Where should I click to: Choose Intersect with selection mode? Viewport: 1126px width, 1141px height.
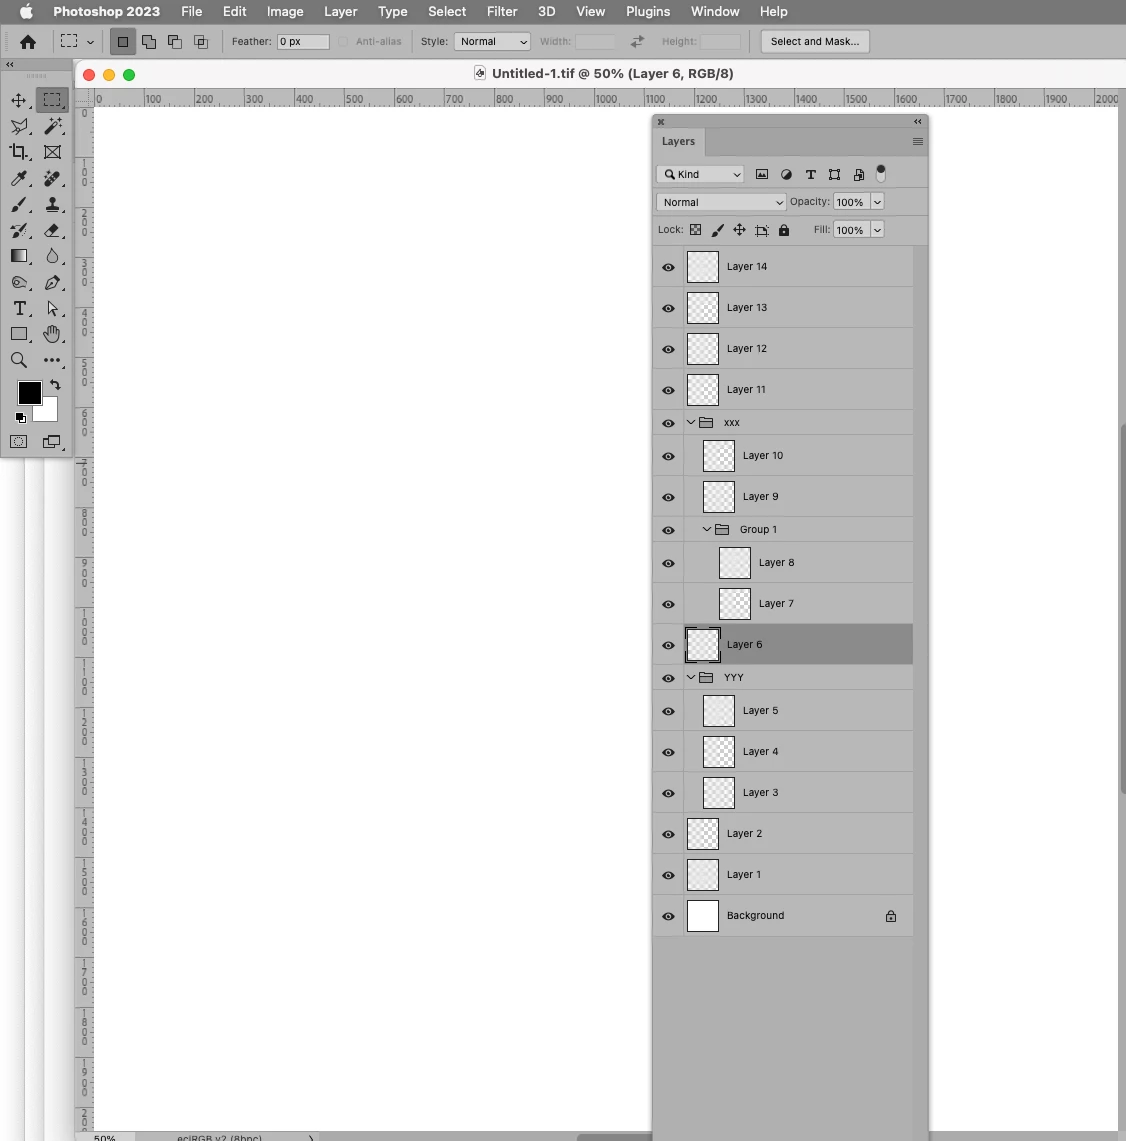coord(201,42)
